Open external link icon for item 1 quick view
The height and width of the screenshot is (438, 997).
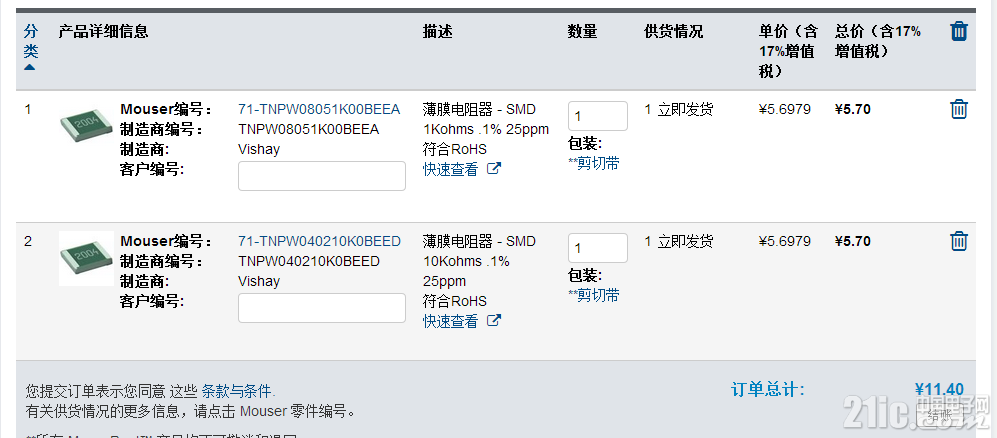coord(493,169)
